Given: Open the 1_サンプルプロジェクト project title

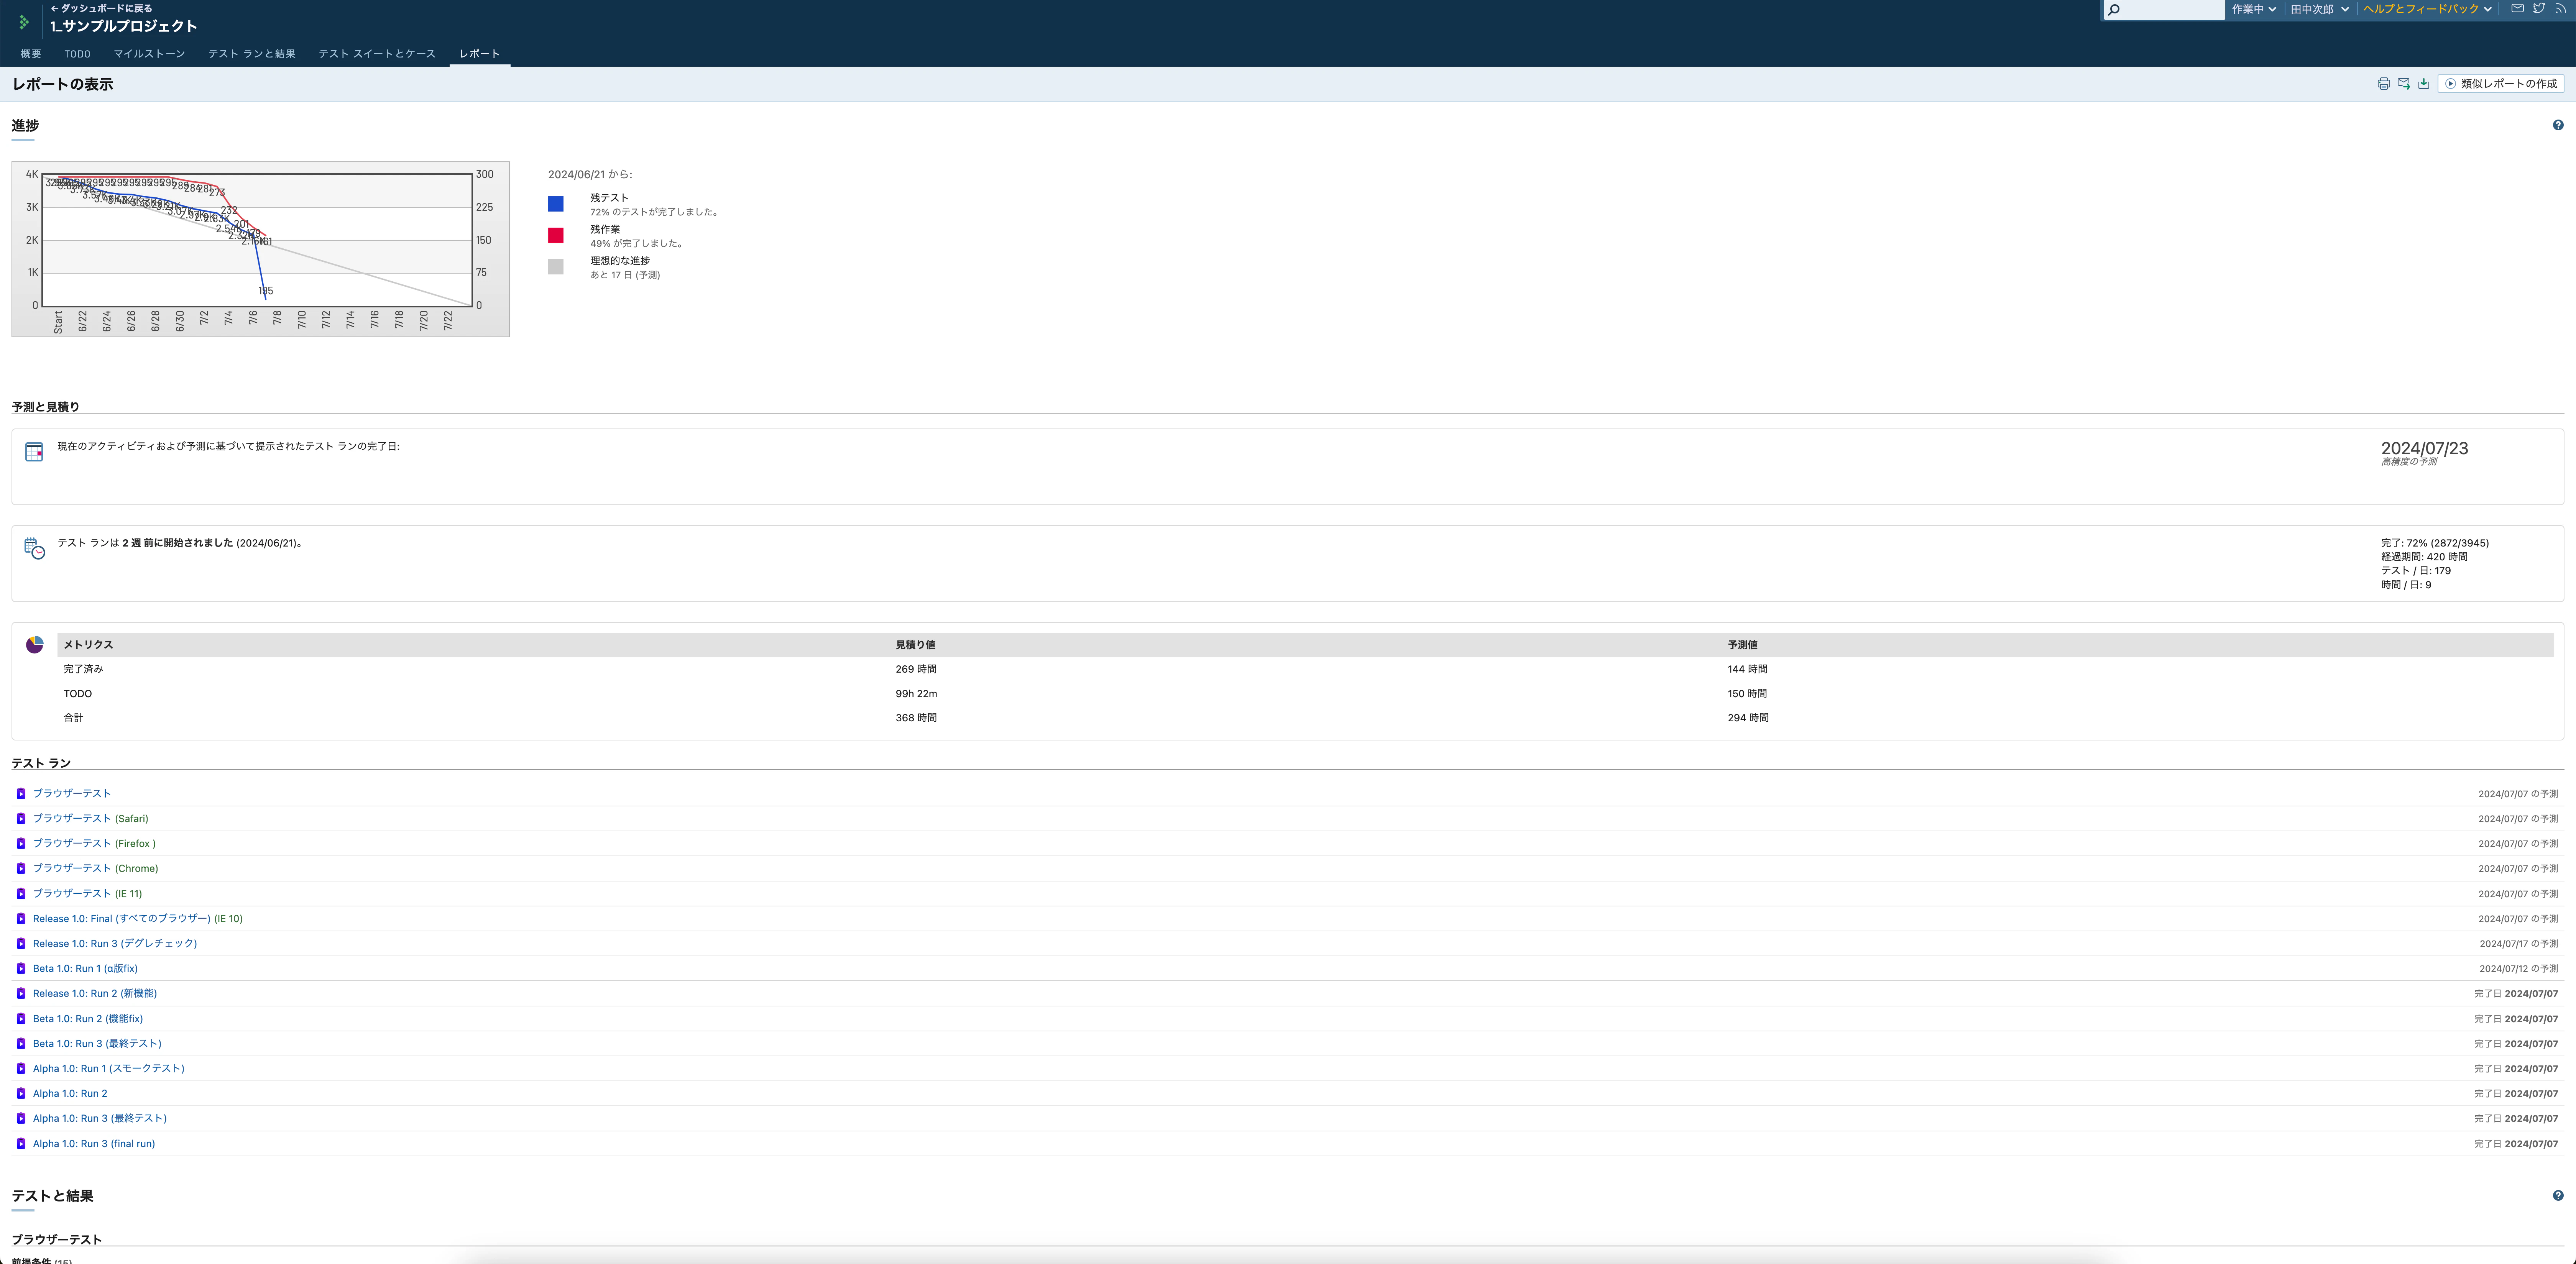Looking at the screenshot, I should pos(124,27).
